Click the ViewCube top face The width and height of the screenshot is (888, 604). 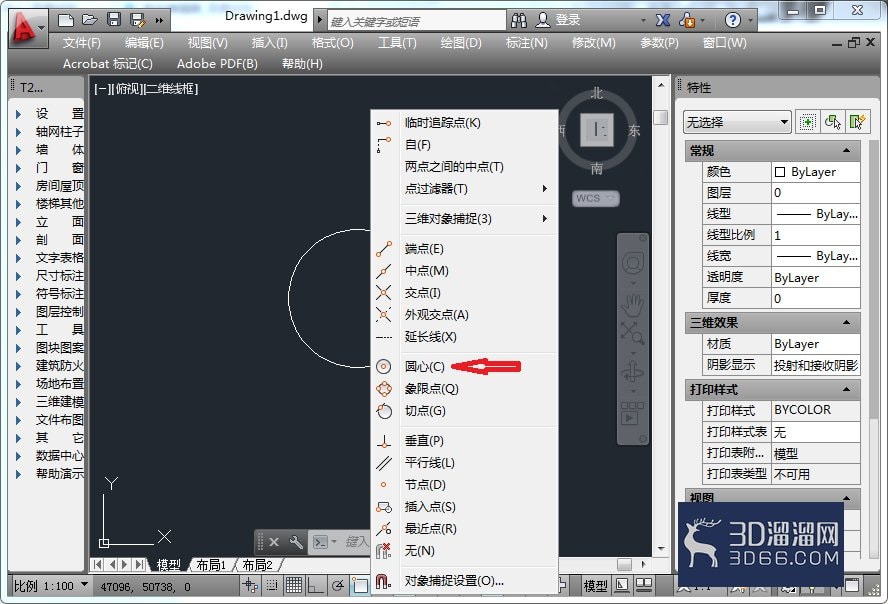(x=597, y=130)
